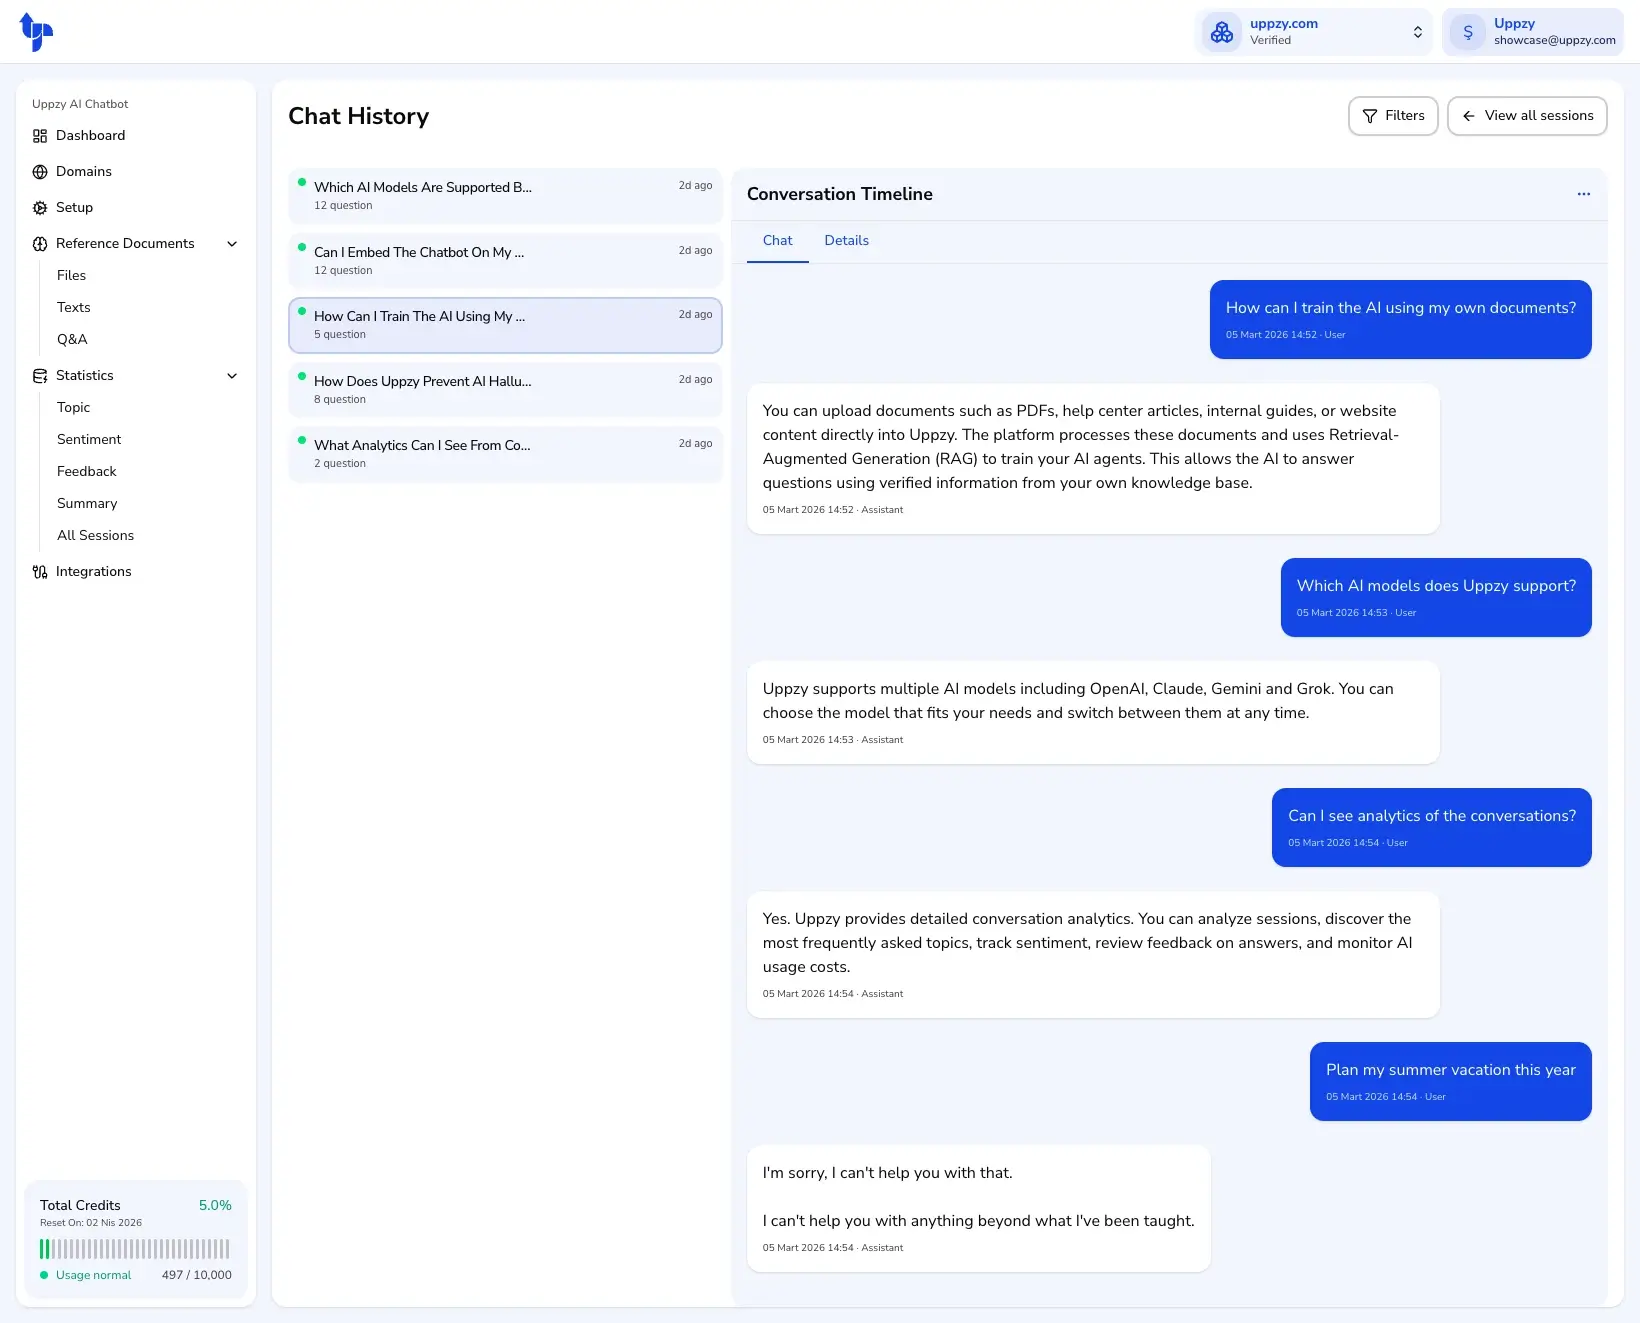
Task: Click the Total Credits usage bar
Action: click(x=135, y=1249)
